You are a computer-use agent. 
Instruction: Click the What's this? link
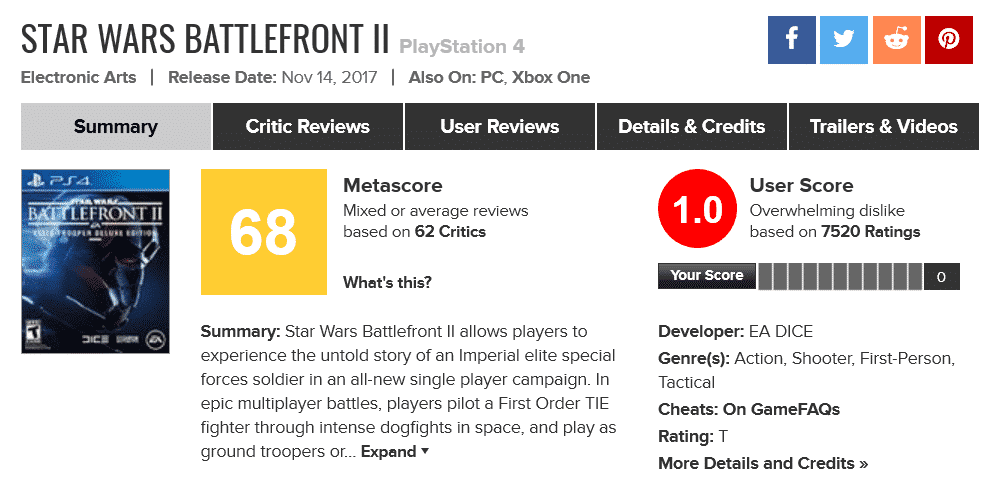click(387, 283)
